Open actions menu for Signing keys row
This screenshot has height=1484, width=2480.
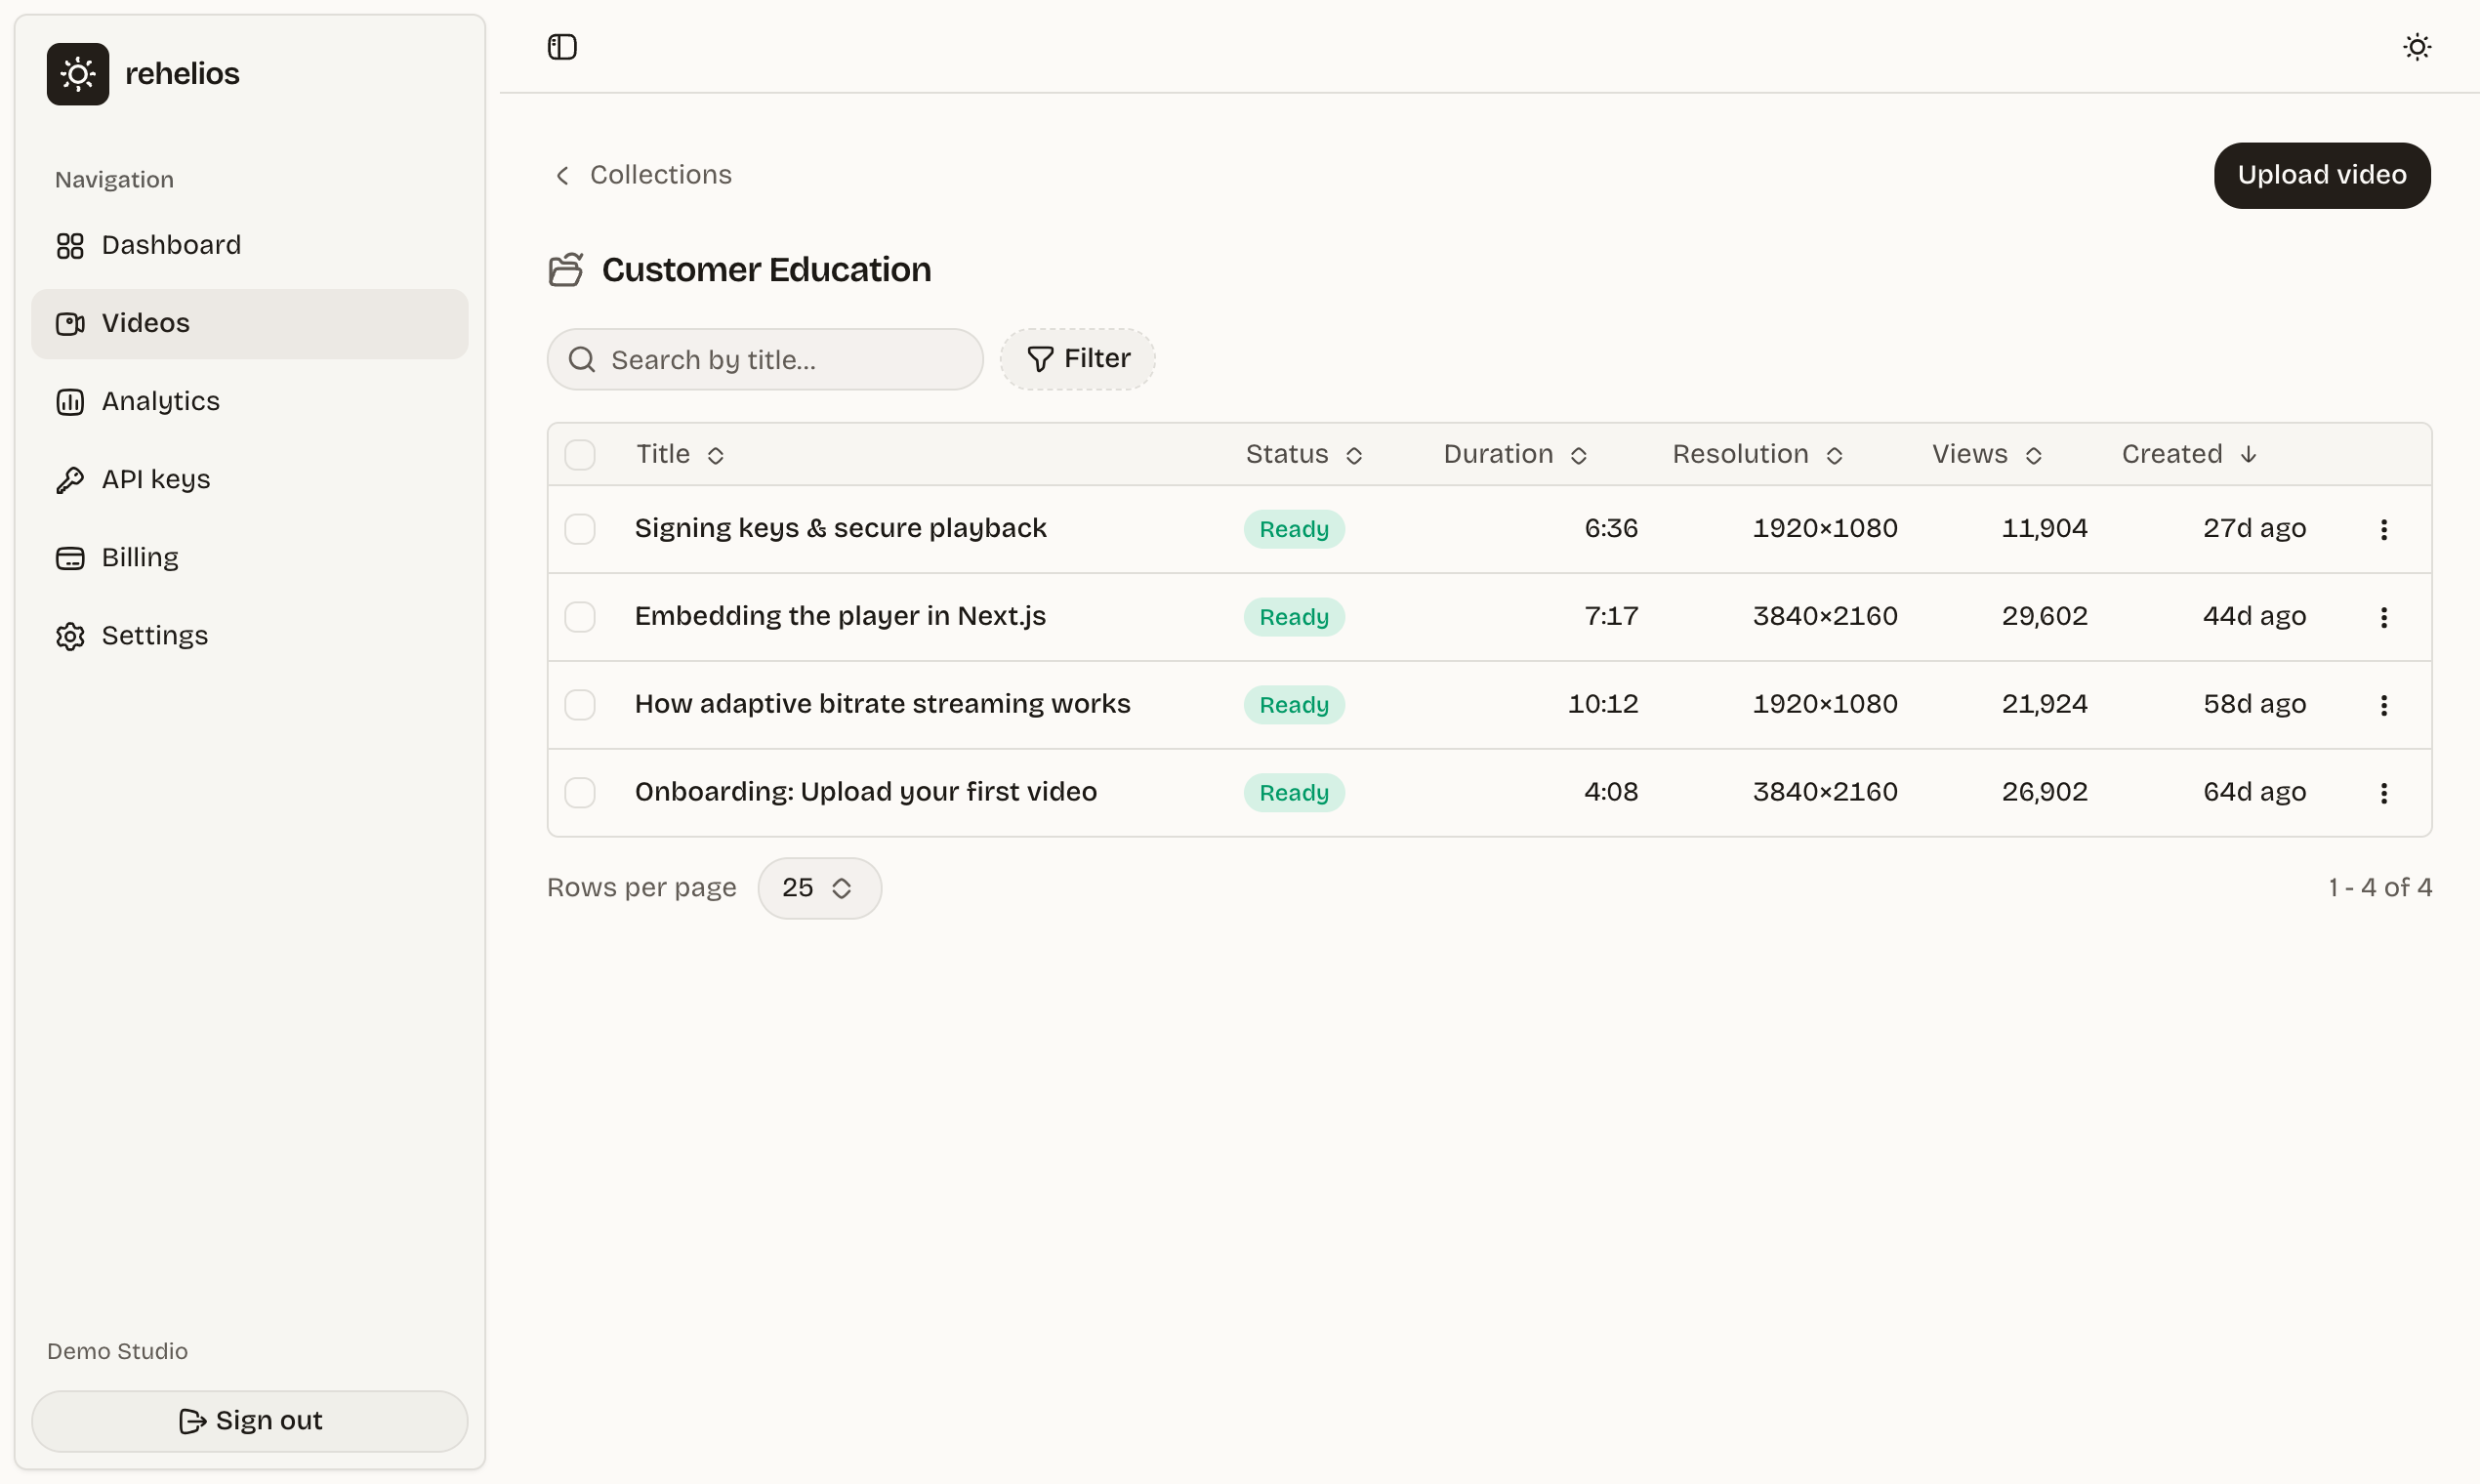(x=2383, y=529)
